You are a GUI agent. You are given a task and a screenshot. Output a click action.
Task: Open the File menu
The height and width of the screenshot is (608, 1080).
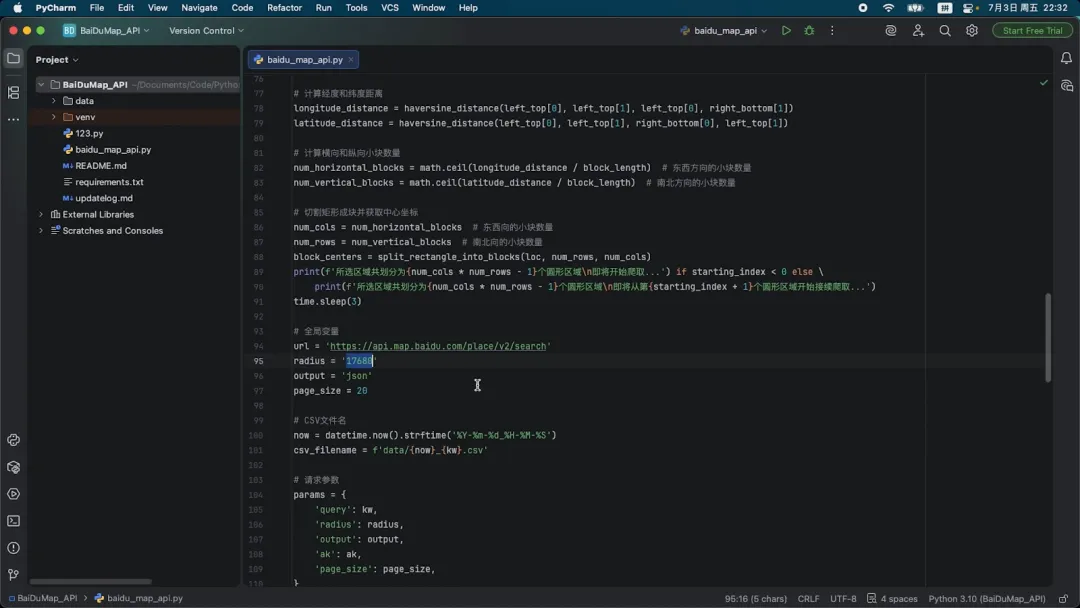tap(96, 8)
